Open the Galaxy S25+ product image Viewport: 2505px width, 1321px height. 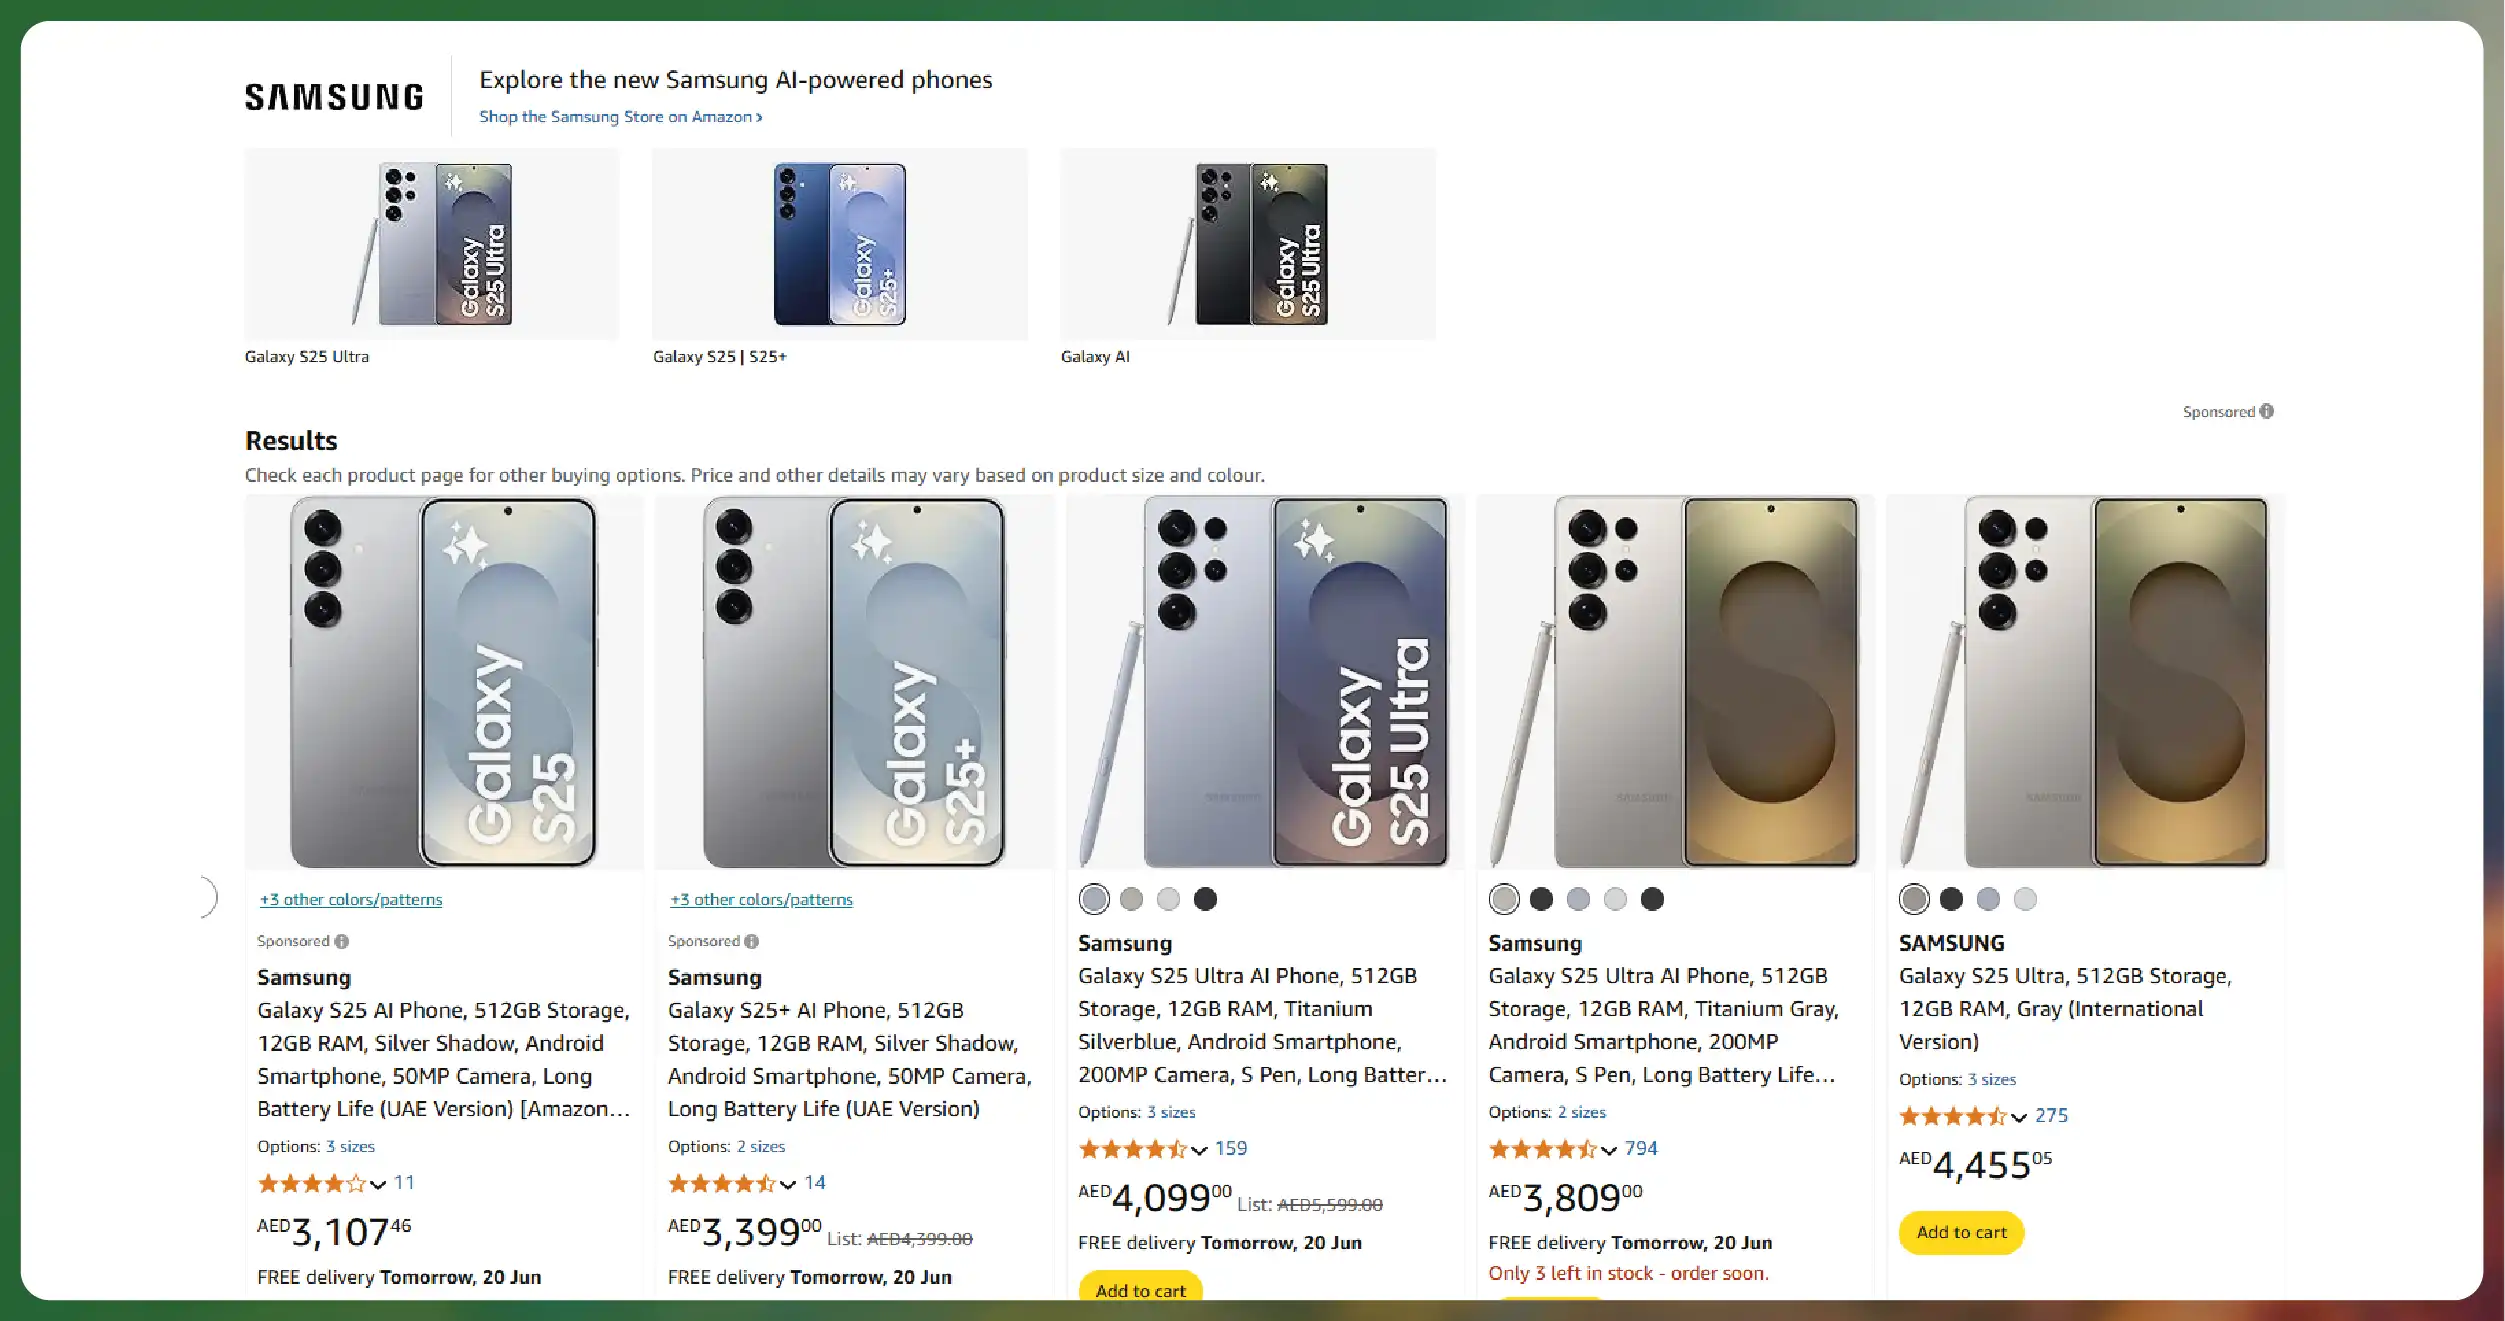[854, 682]
